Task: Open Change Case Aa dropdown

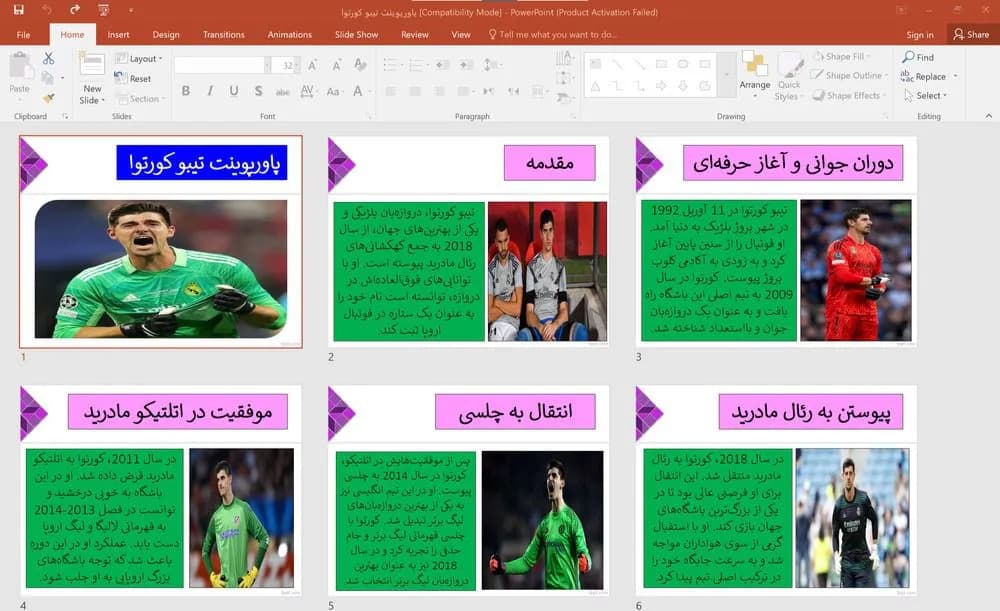Action: (334, 91)
